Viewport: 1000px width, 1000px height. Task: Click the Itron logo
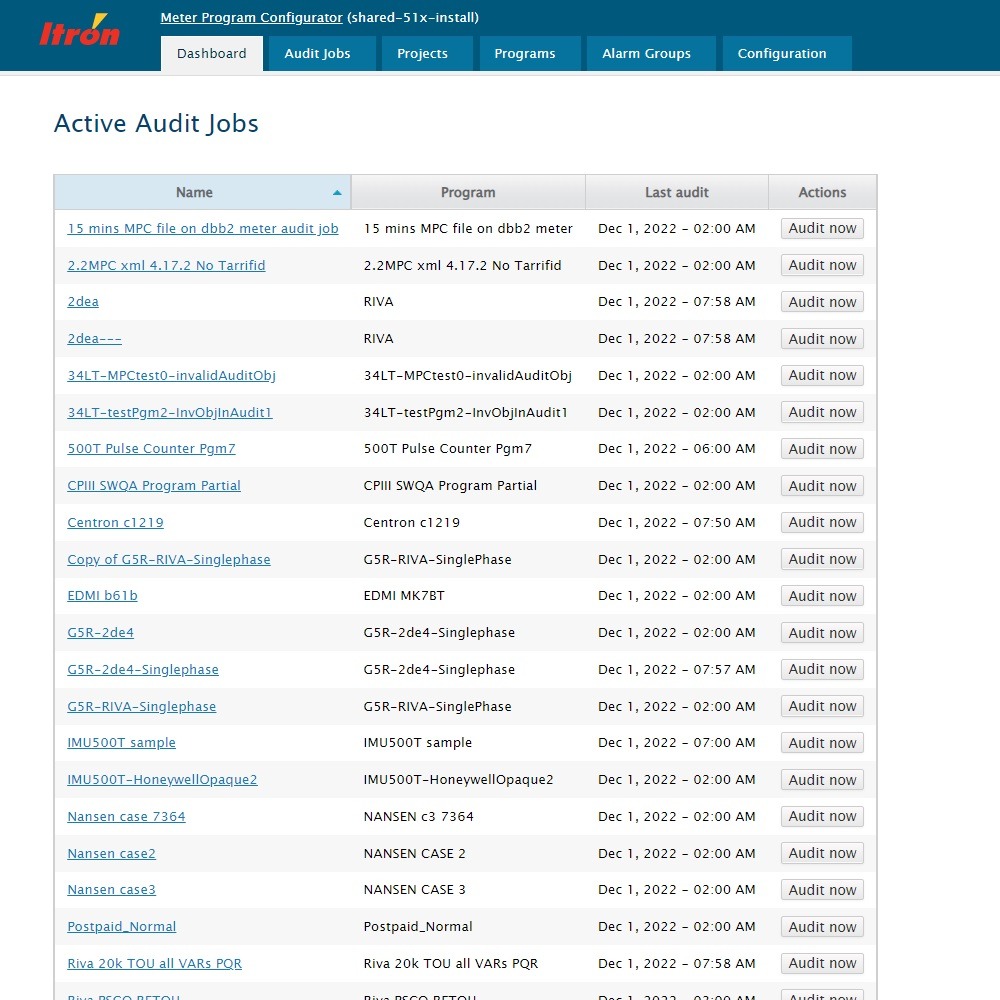point(79,32)
